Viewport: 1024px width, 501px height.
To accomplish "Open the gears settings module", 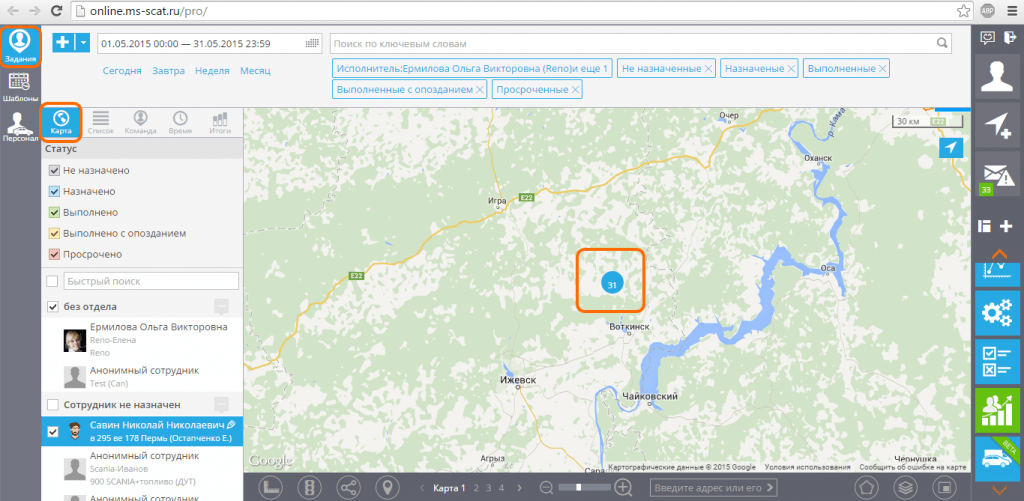I will 997,314.
